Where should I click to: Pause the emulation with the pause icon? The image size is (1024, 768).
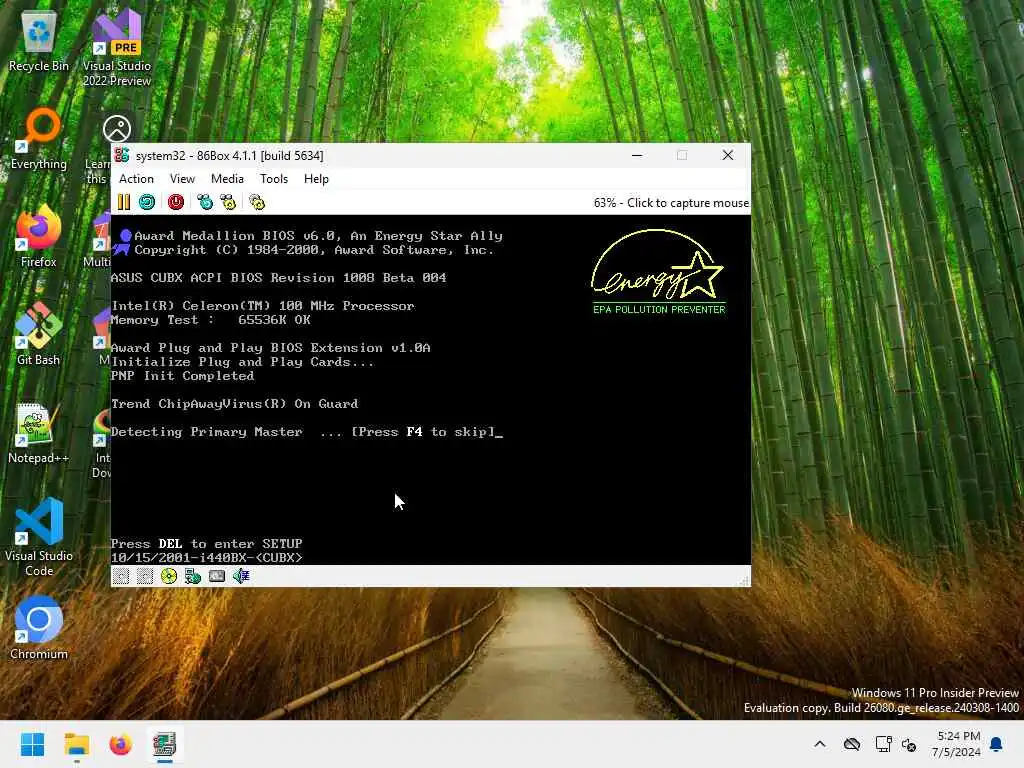click(123, 202)
